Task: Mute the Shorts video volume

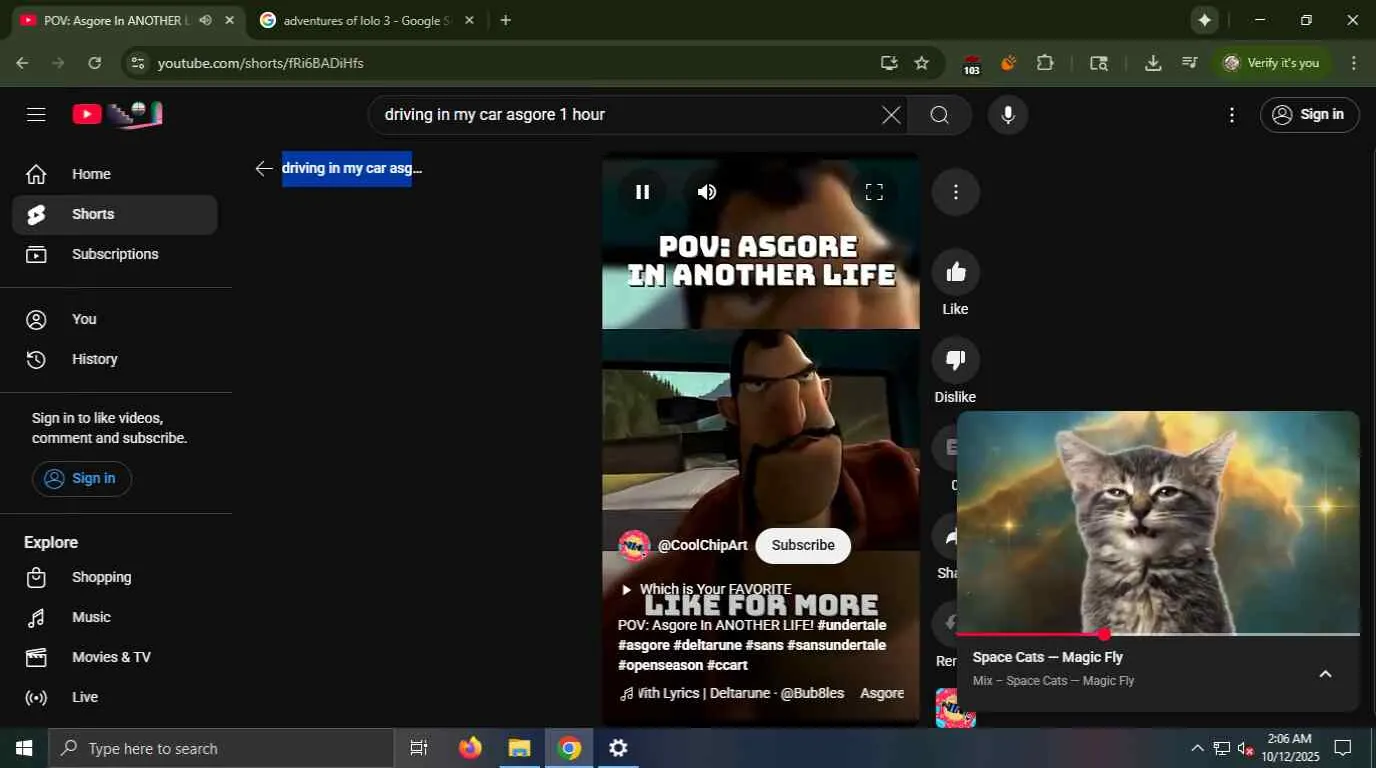Action: 707,192
